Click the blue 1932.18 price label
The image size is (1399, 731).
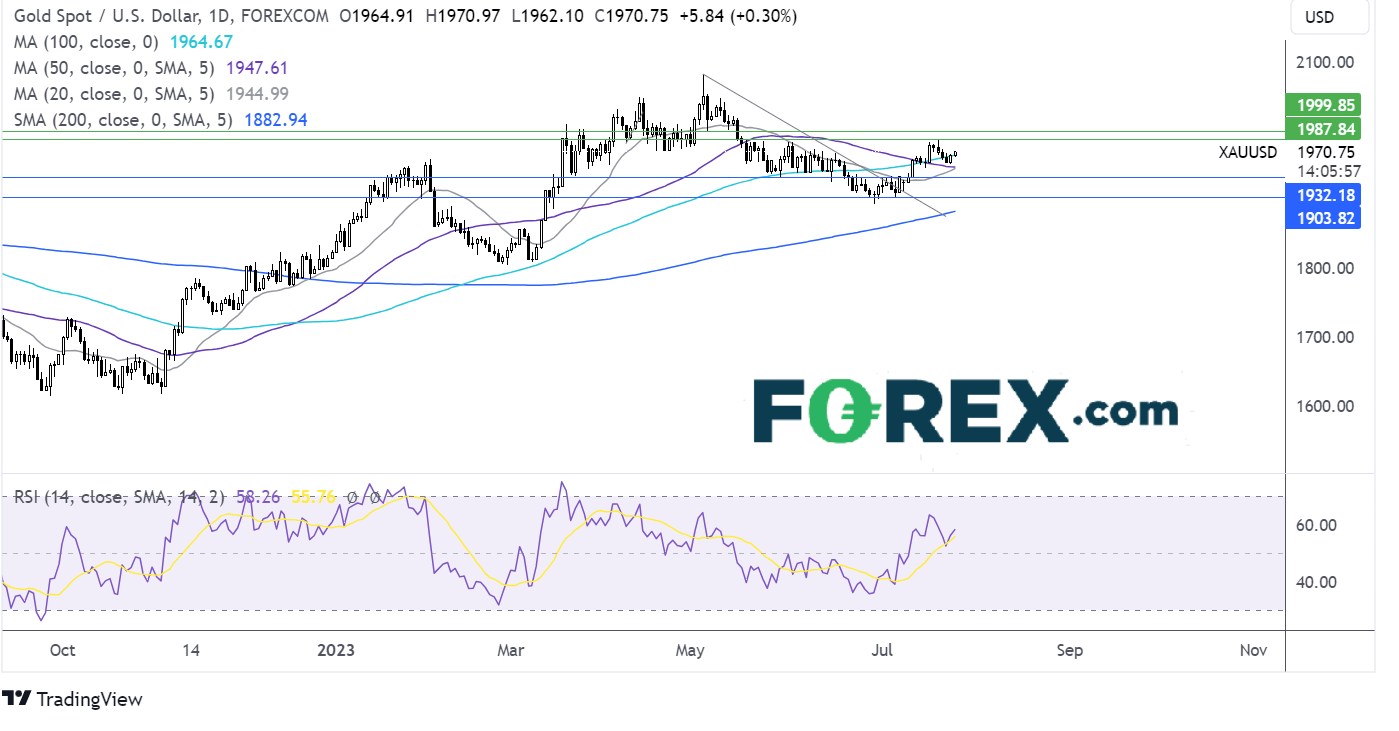(1324, 195)
